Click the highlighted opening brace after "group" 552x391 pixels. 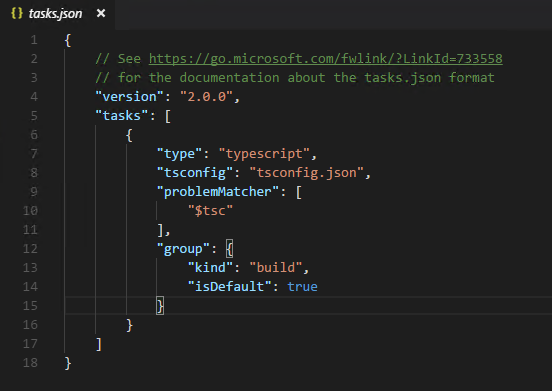(x=230, y=249)
